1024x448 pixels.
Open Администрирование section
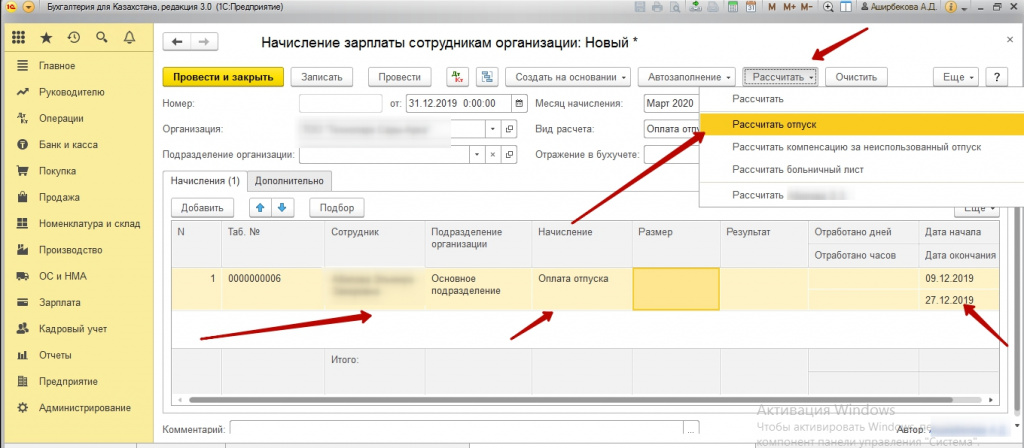click(x=84, y=408)
